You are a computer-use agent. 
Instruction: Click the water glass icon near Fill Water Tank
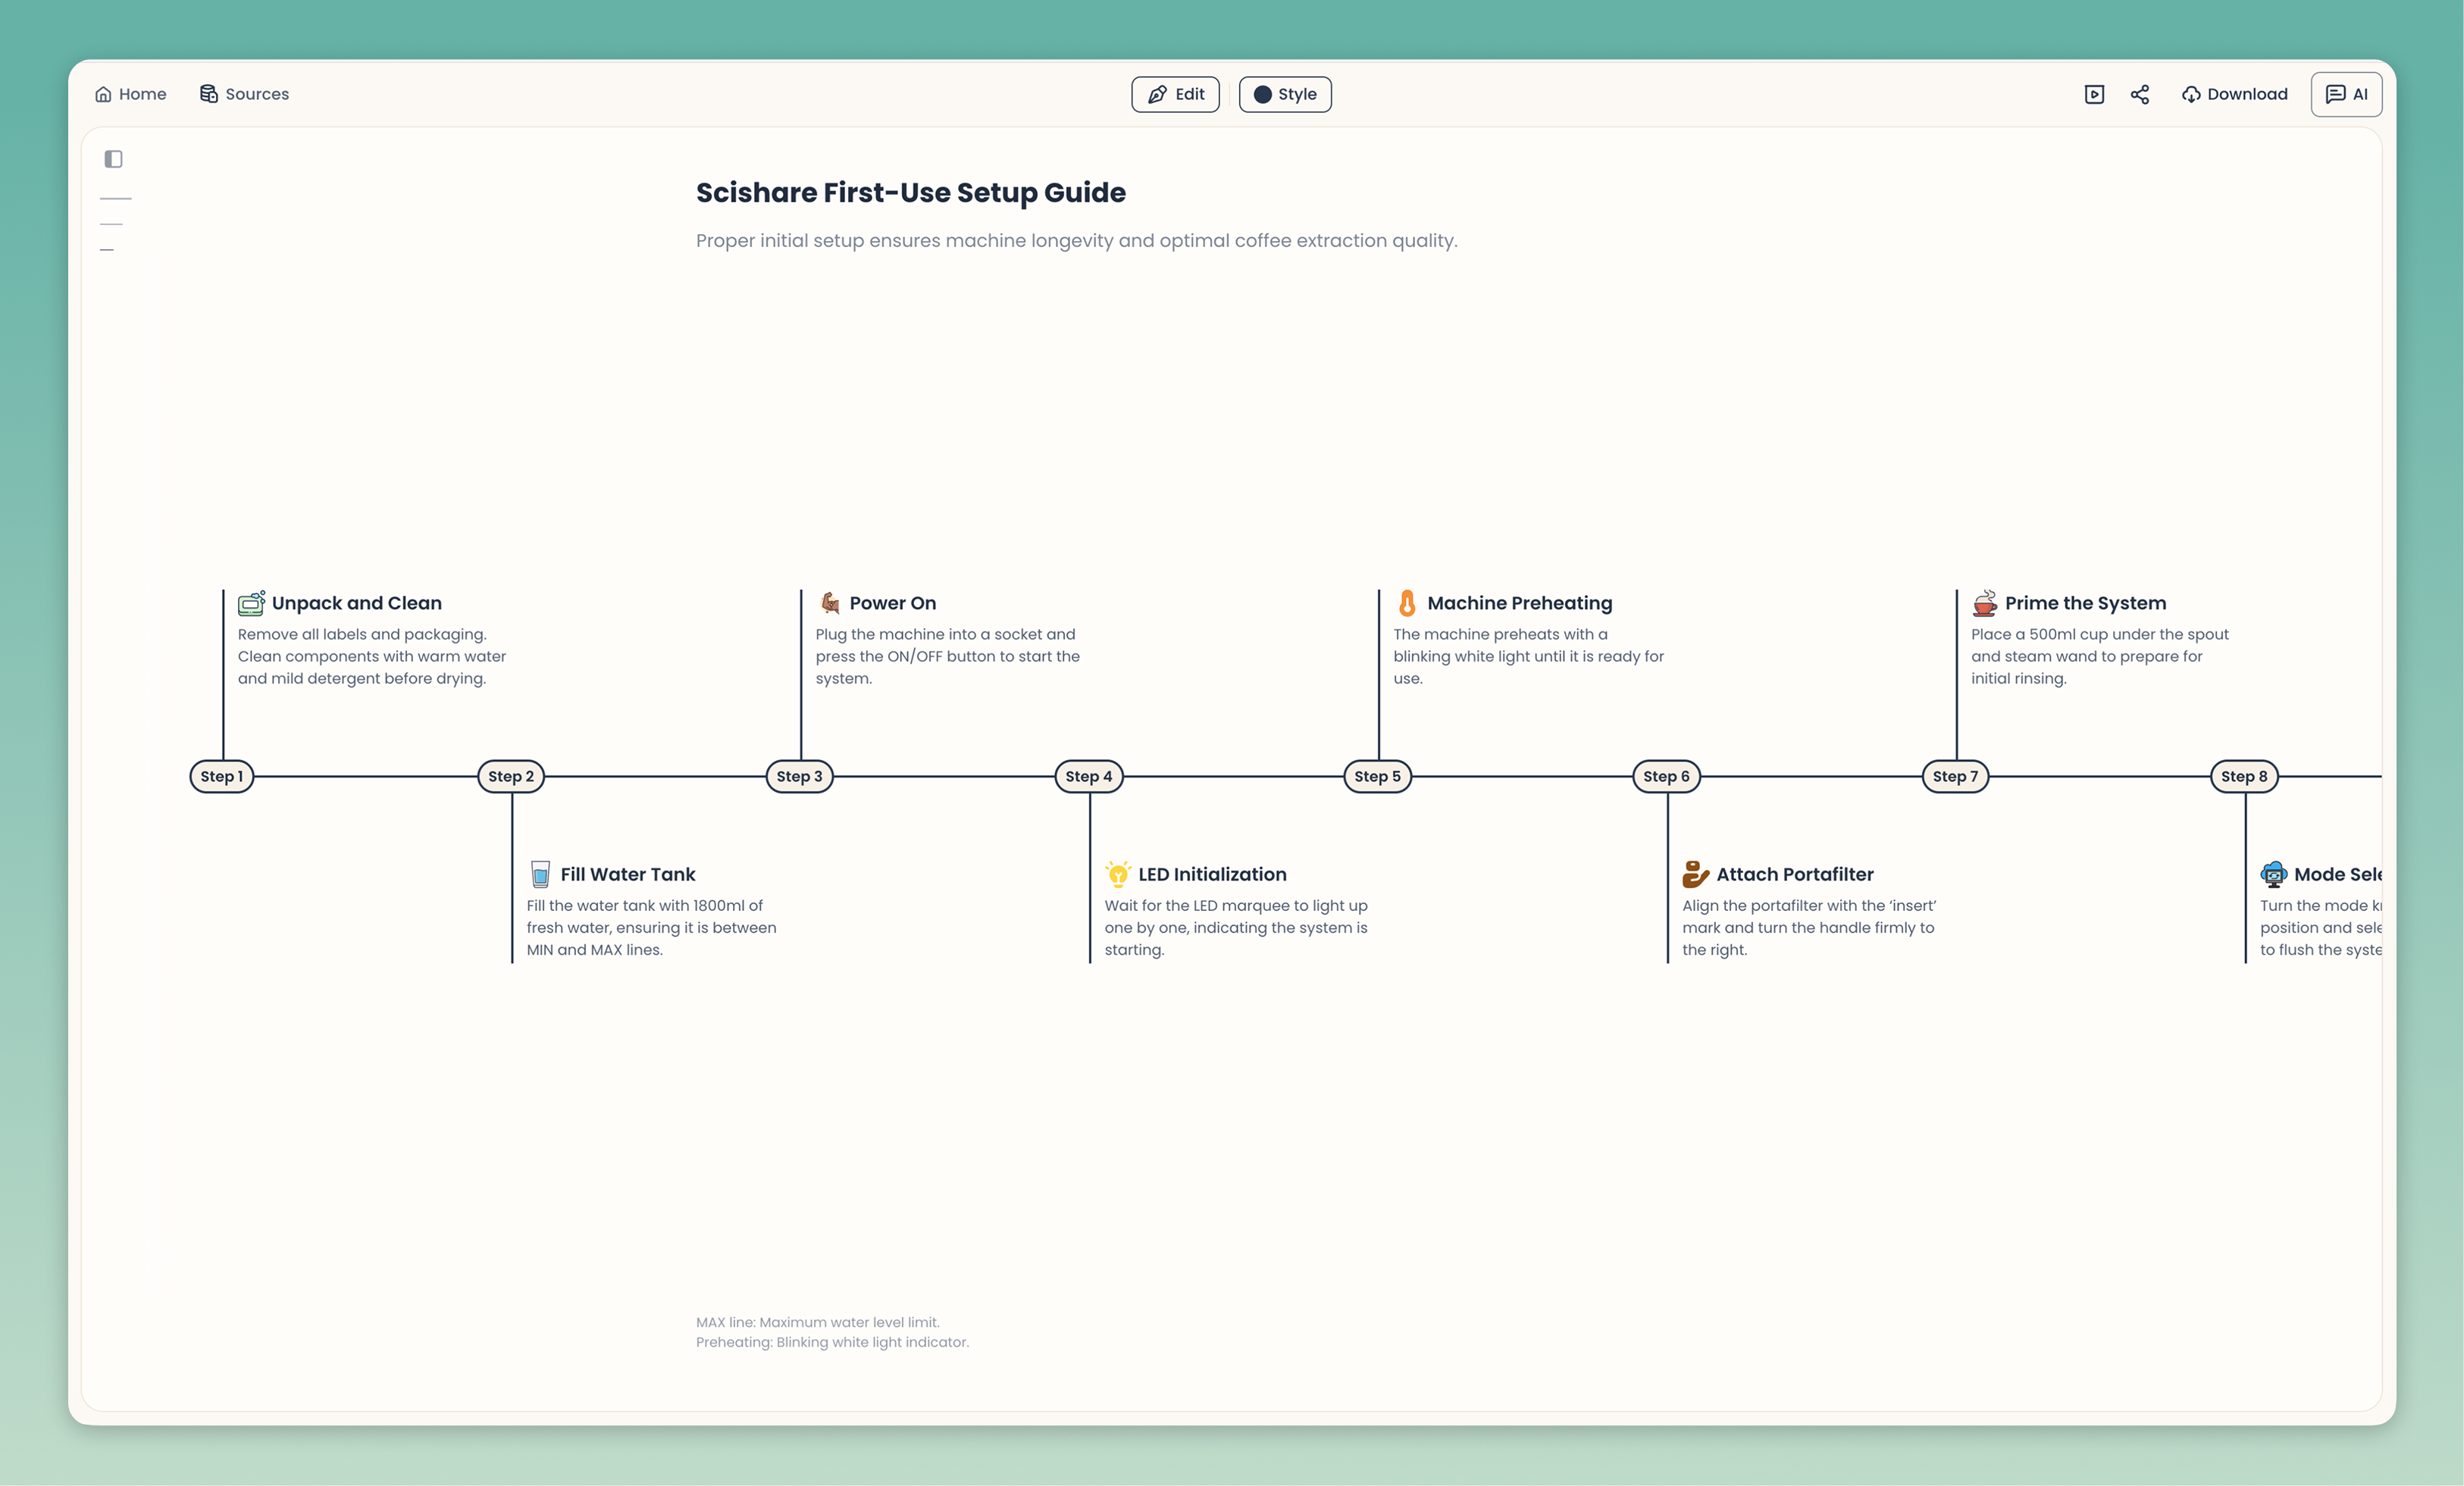[x=539, y=872]
